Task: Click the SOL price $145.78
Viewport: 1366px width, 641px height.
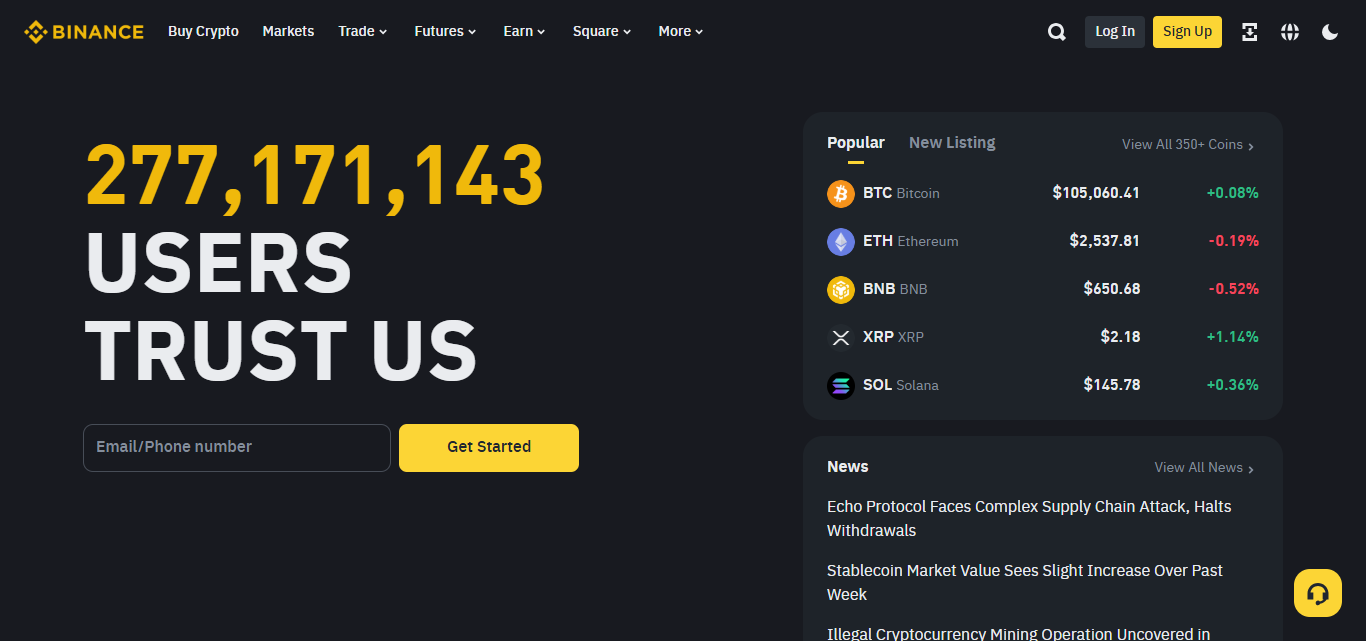Action: (1112, 385)
